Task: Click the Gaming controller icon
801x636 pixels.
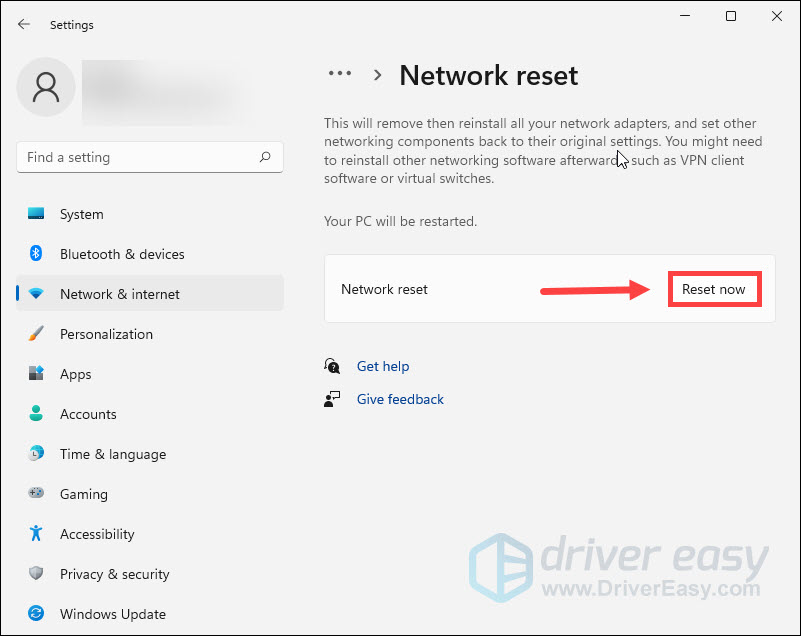Action: (x=37, y=494)
